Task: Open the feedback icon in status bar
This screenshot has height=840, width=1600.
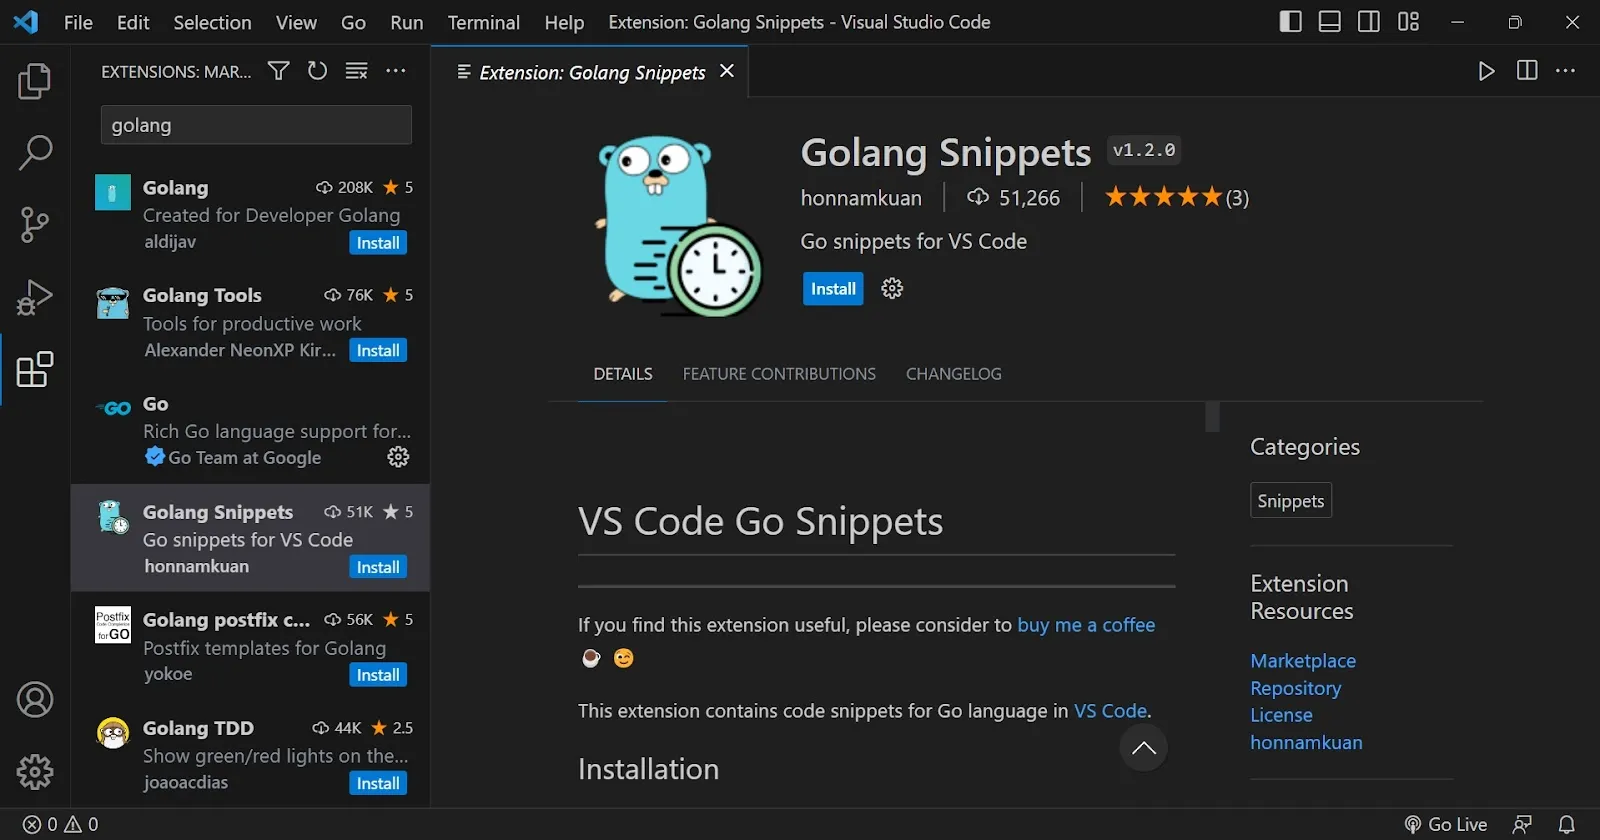Action: (x=1523, y=824)
